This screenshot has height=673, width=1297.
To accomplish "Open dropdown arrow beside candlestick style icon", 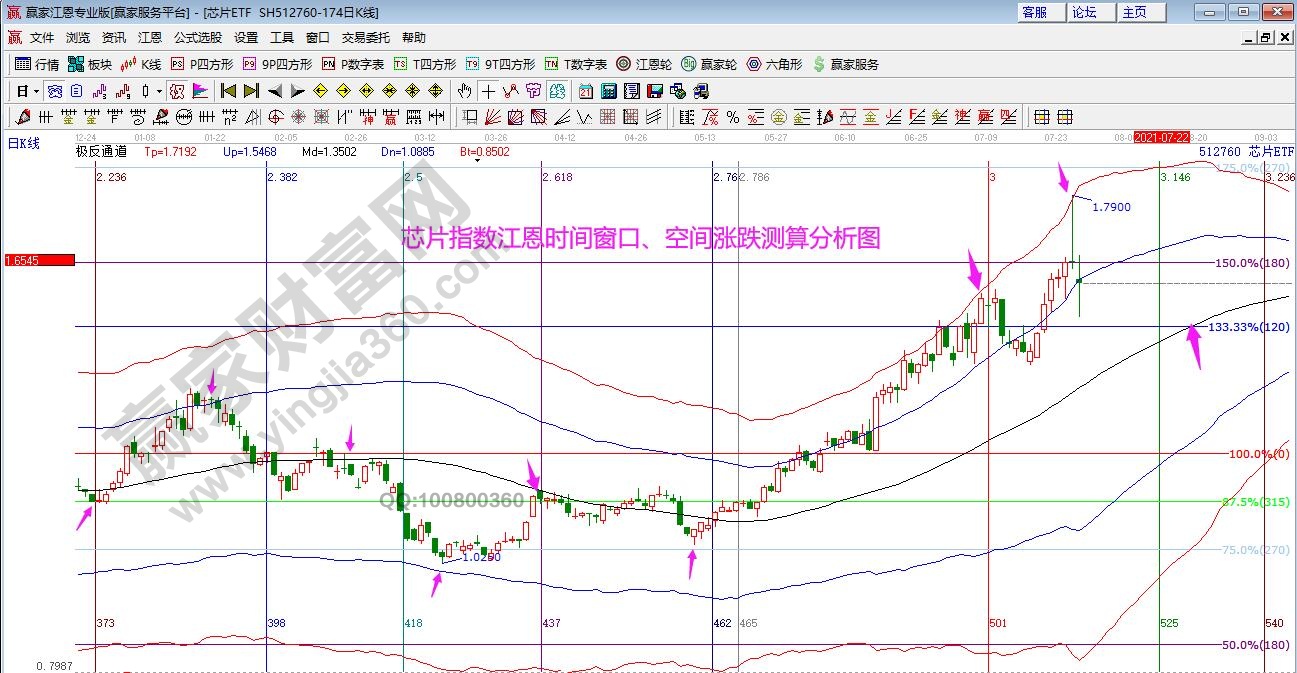I will pos(159,91).
